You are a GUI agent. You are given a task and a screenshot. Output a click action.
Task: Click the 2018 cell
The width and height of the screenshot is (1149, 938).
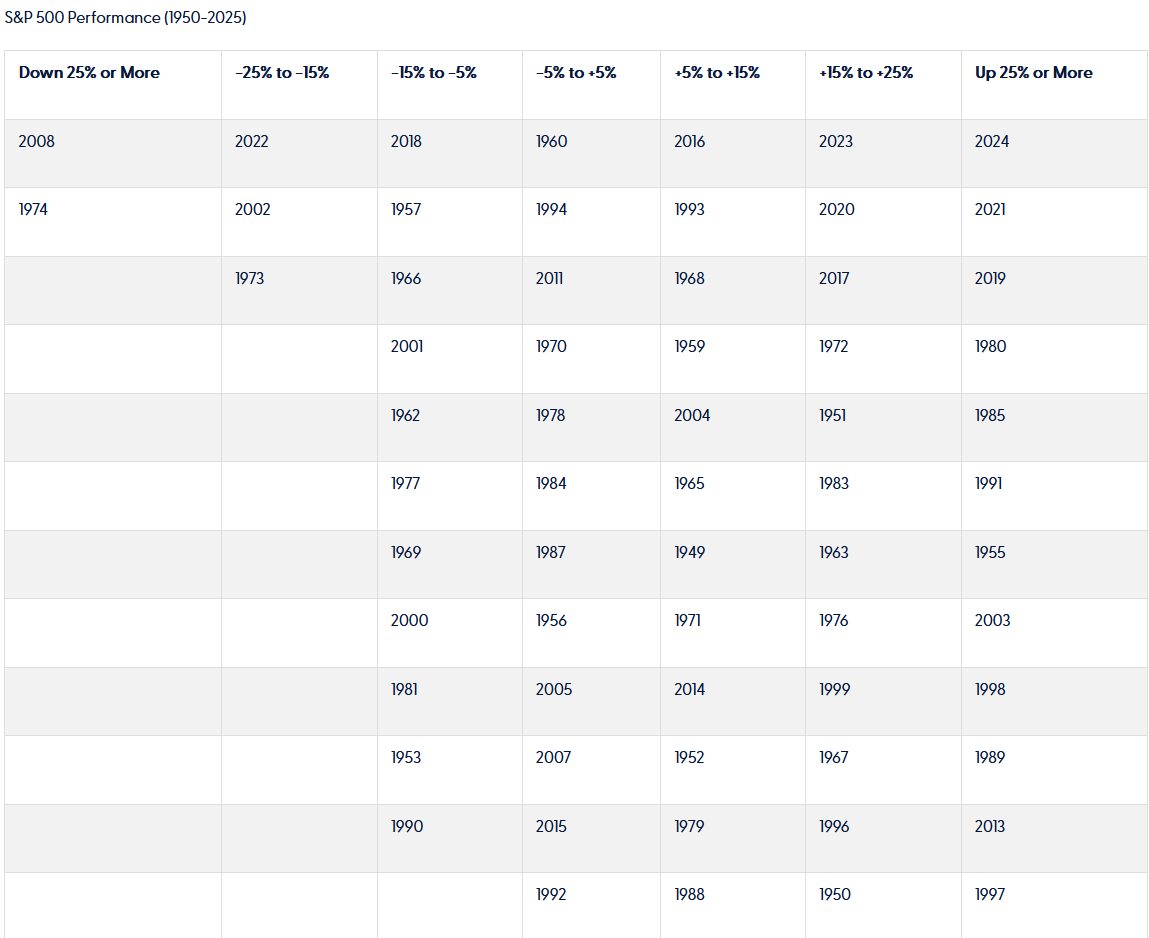pos(406,142)
